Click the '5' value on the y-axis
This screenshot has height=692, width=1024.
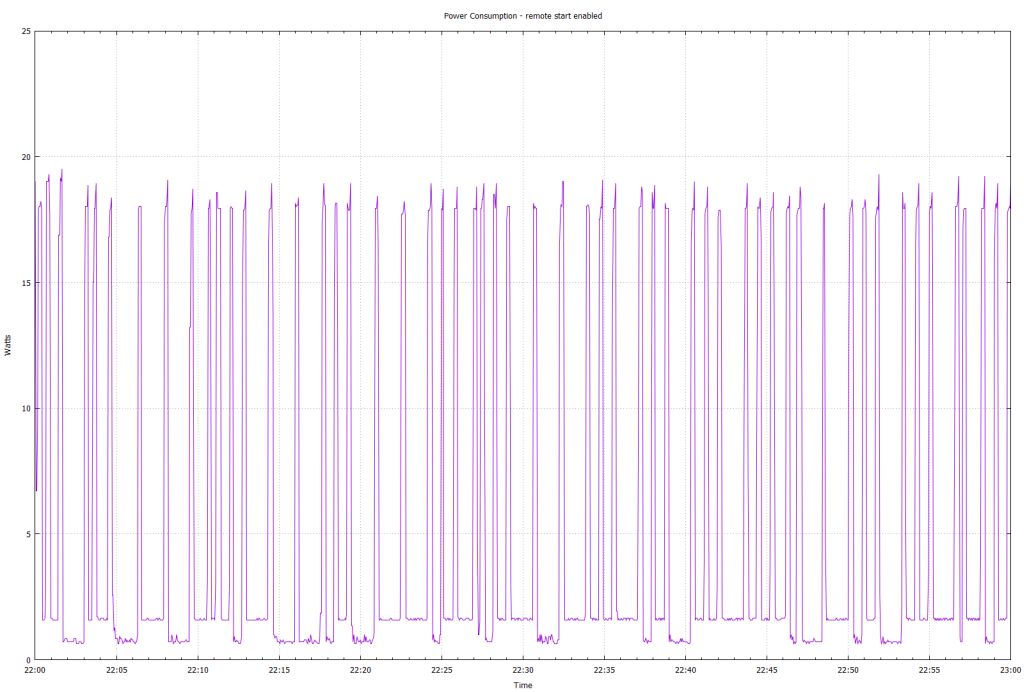pyautogui.click(x=27, y=532)
